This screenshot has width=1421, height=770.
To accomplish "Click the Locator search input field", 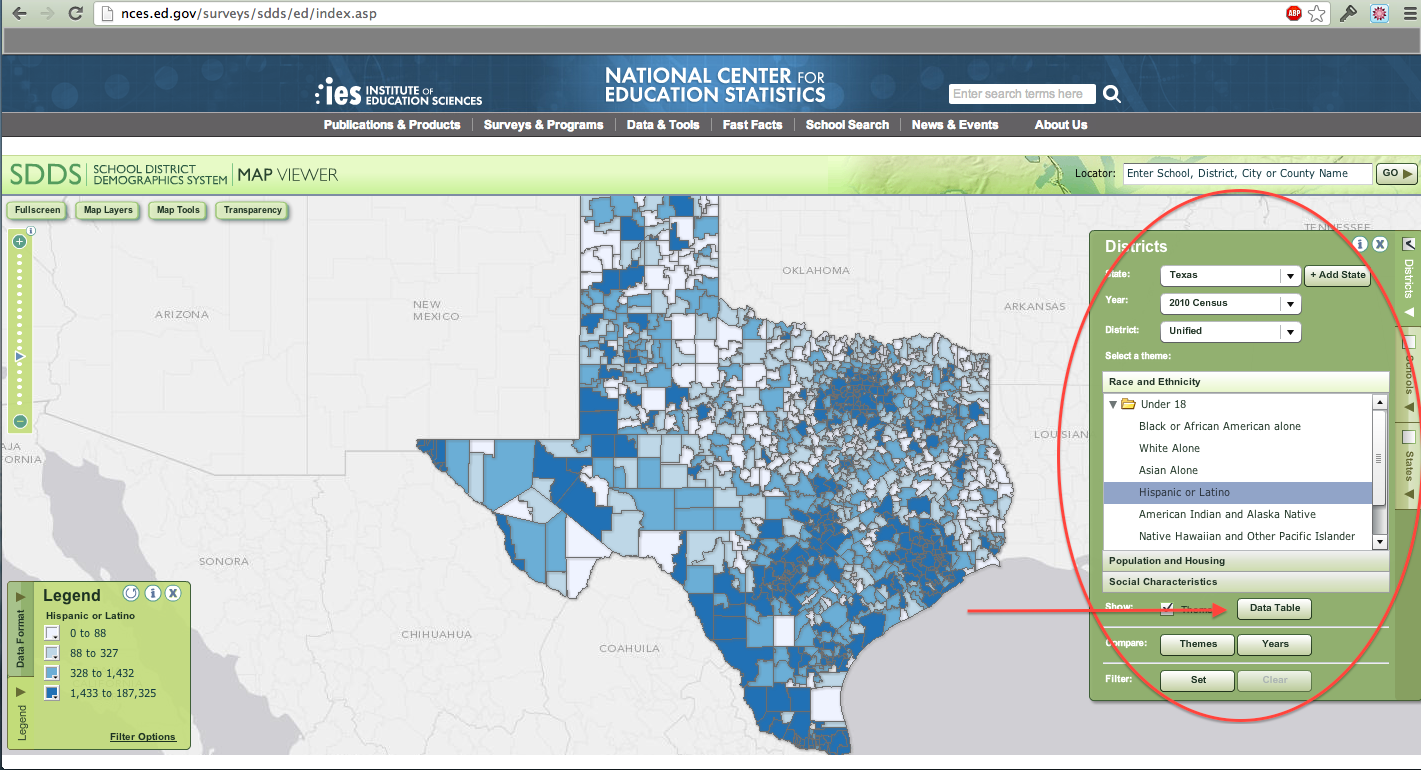I will click(x=1248, y=173).
